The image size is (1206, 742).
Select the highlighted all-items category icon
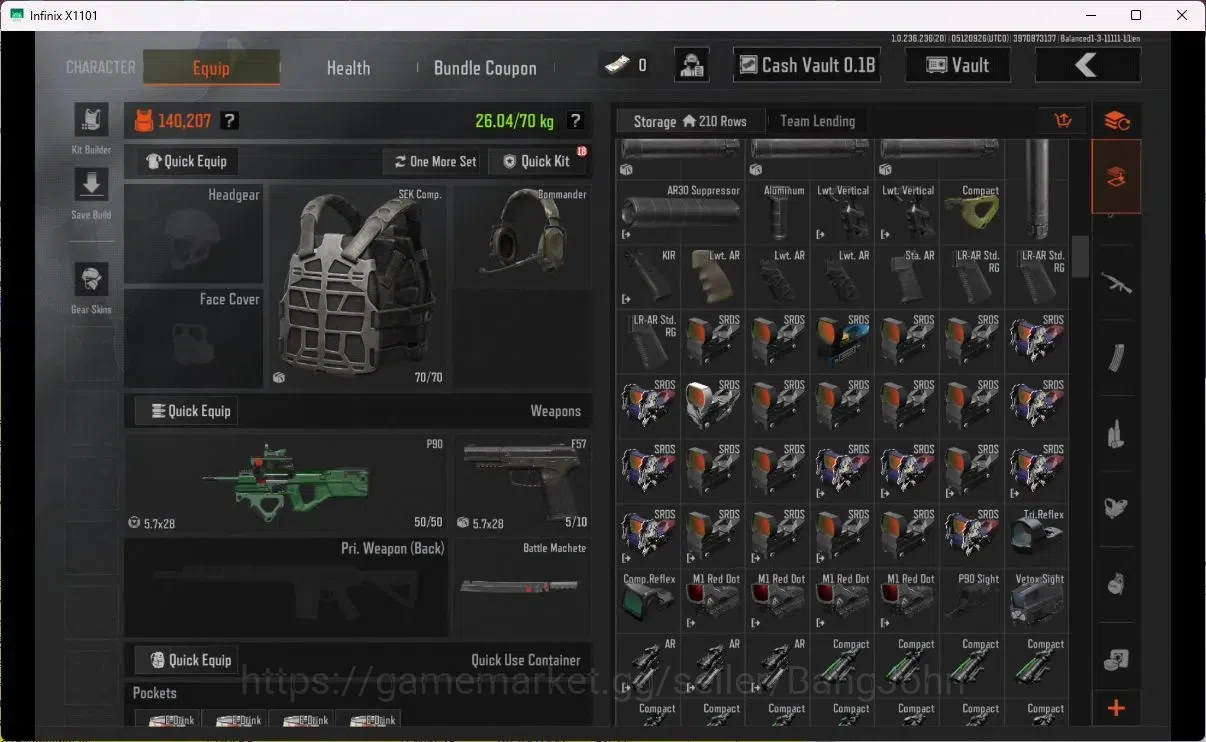pyautogui.click(x=1117, y=177)
